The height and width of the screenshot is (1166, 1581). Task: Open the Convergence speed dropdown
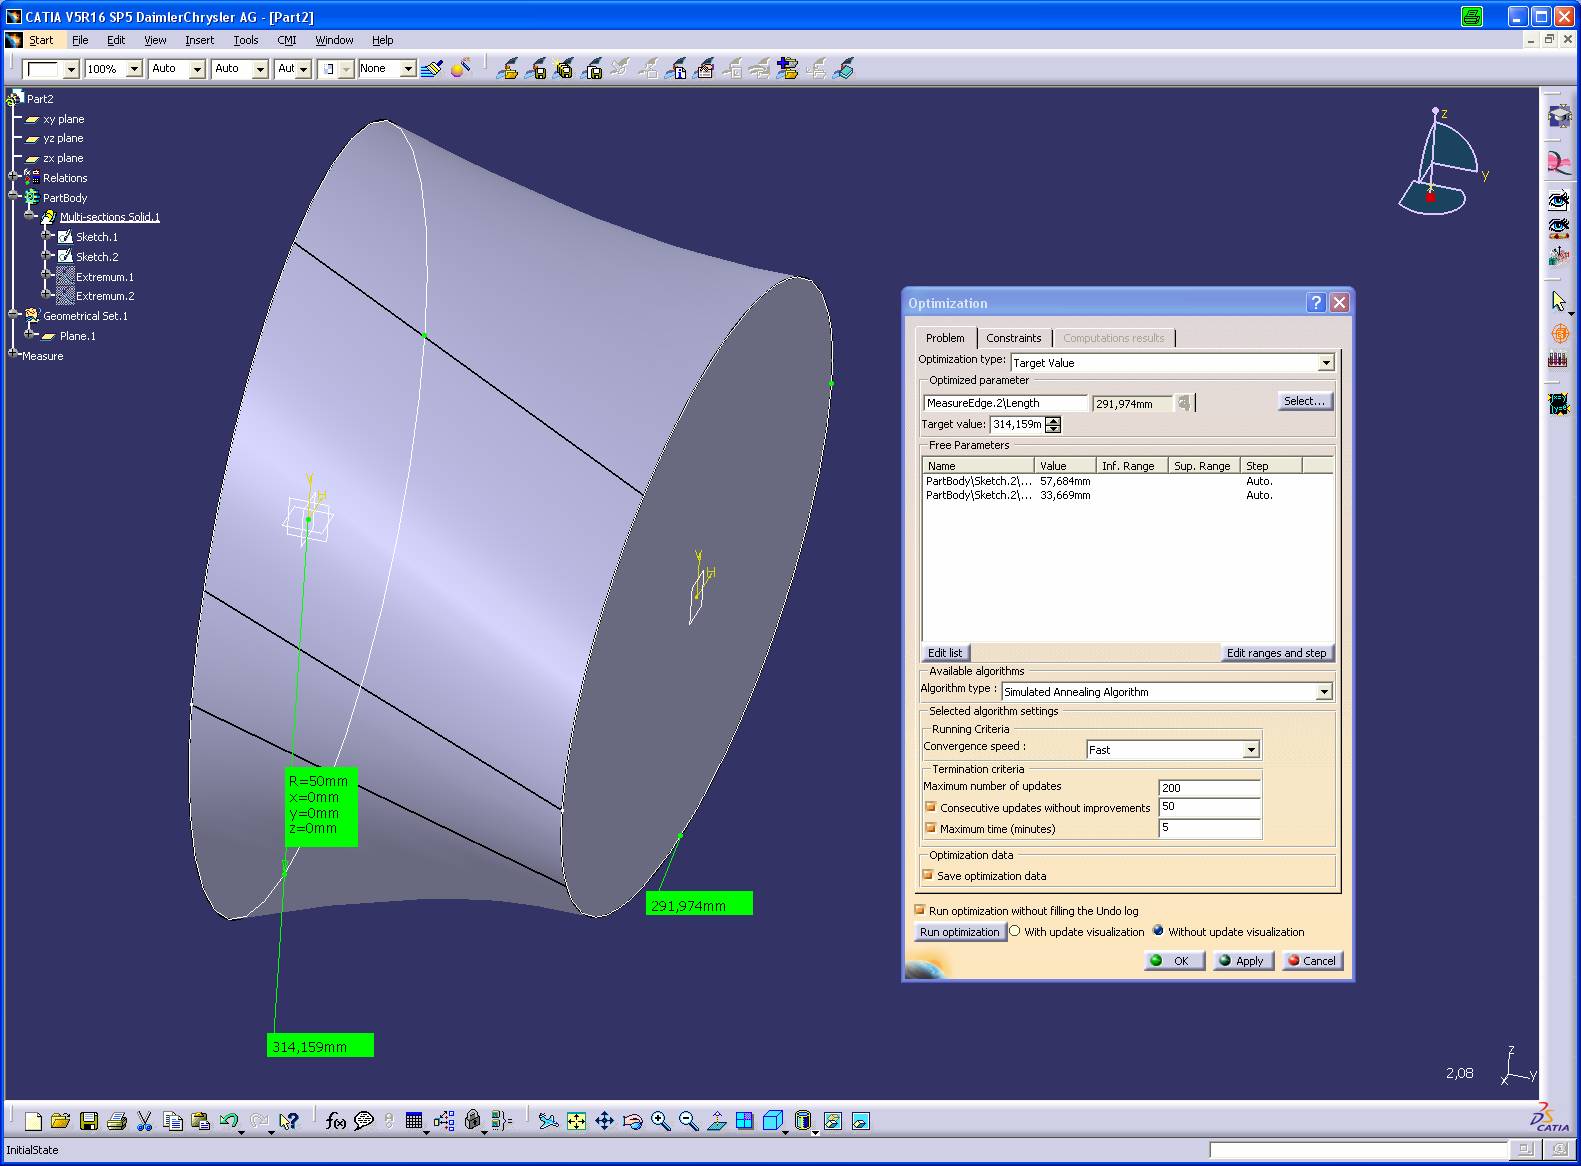[x=1250, y=749]
